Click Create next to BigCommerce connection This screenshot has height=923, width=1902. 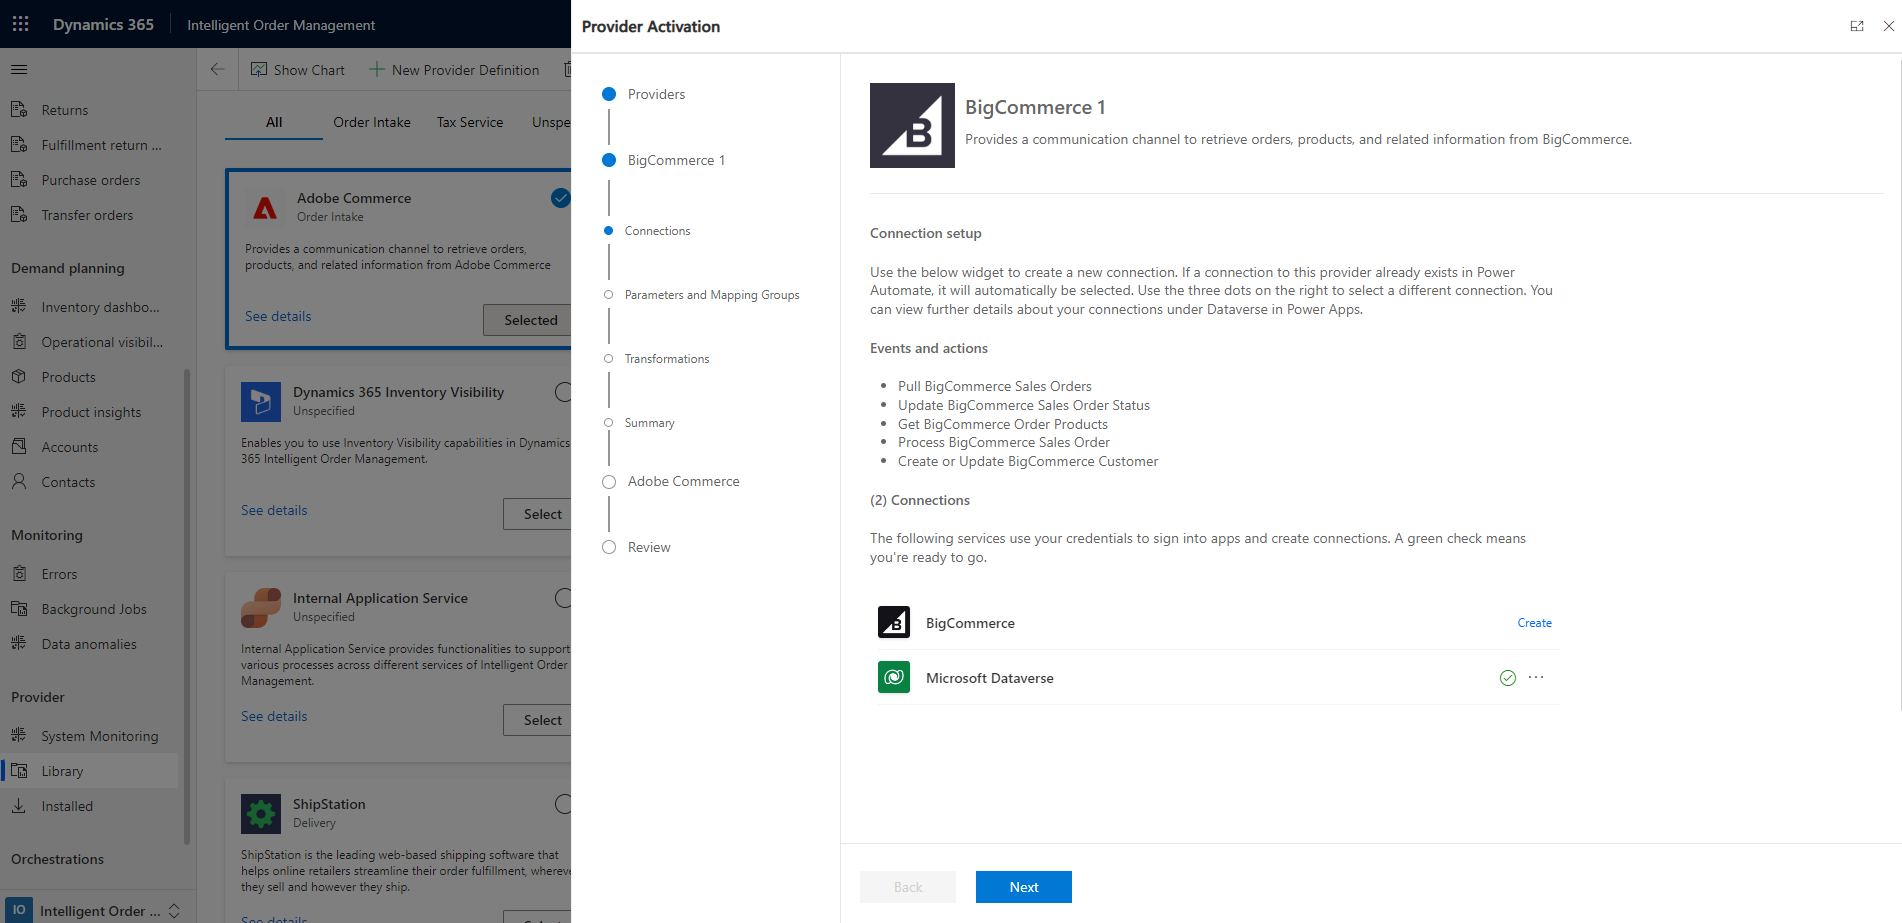coord(1534,622)
